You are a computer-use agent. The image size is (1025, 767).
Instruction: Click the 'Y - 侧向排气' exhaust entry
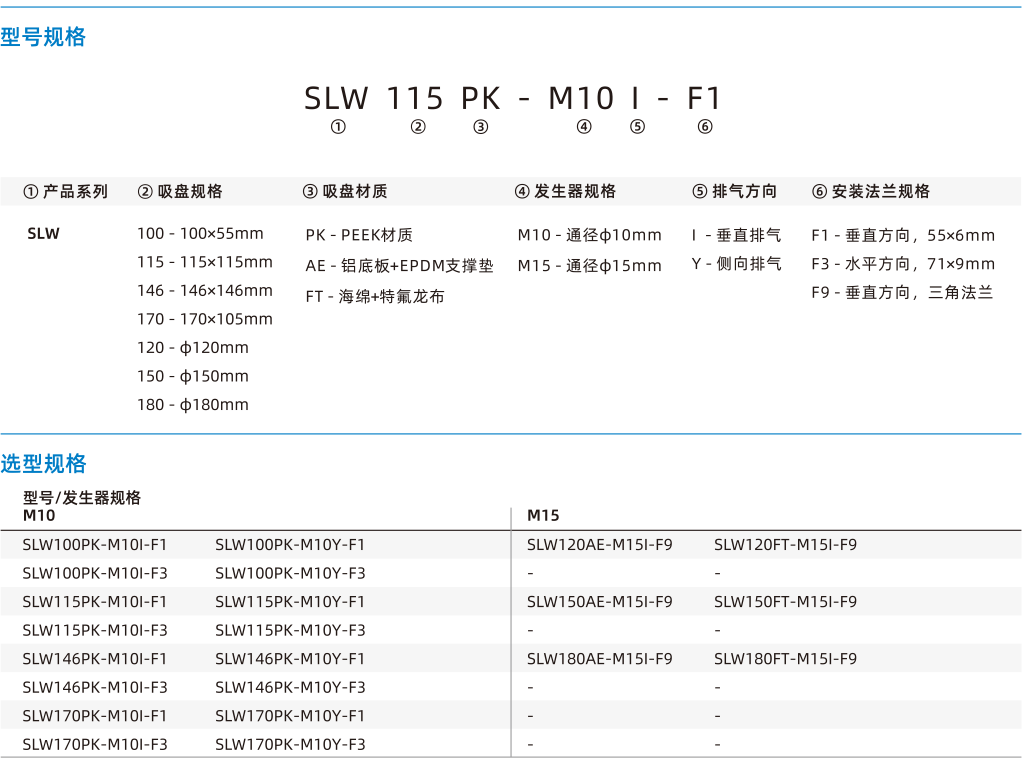pyautogui.click(x=736, y=264)
